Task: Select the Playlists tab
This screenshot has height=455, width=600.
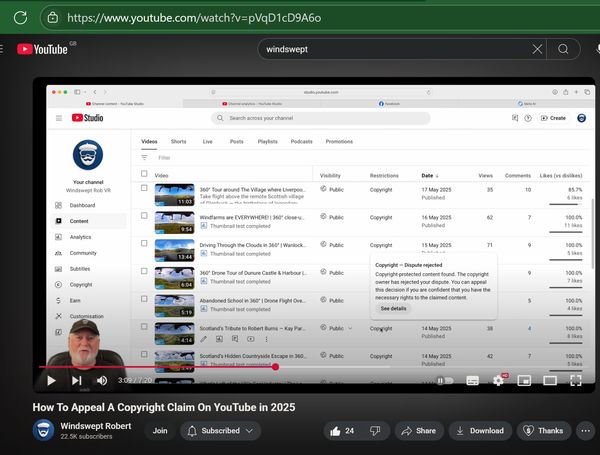Action: tap(267, 141)
